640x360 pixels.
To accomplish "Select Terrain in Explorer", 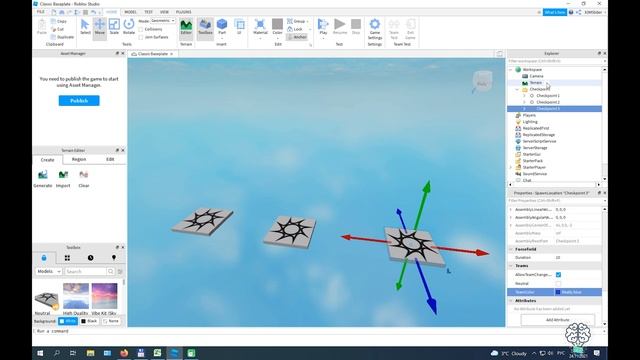I will 536,82.
